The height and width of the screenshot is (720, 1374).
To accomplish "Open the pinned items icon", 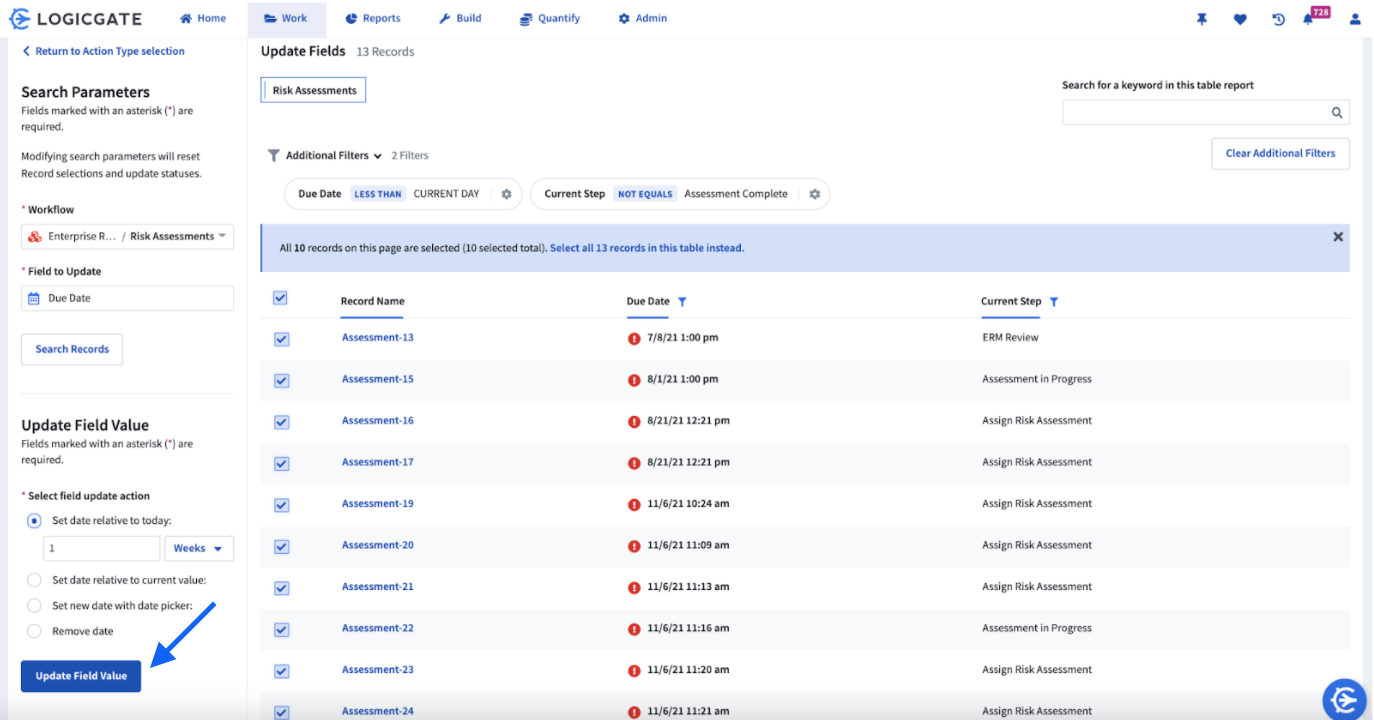I will pos(1202,19).
